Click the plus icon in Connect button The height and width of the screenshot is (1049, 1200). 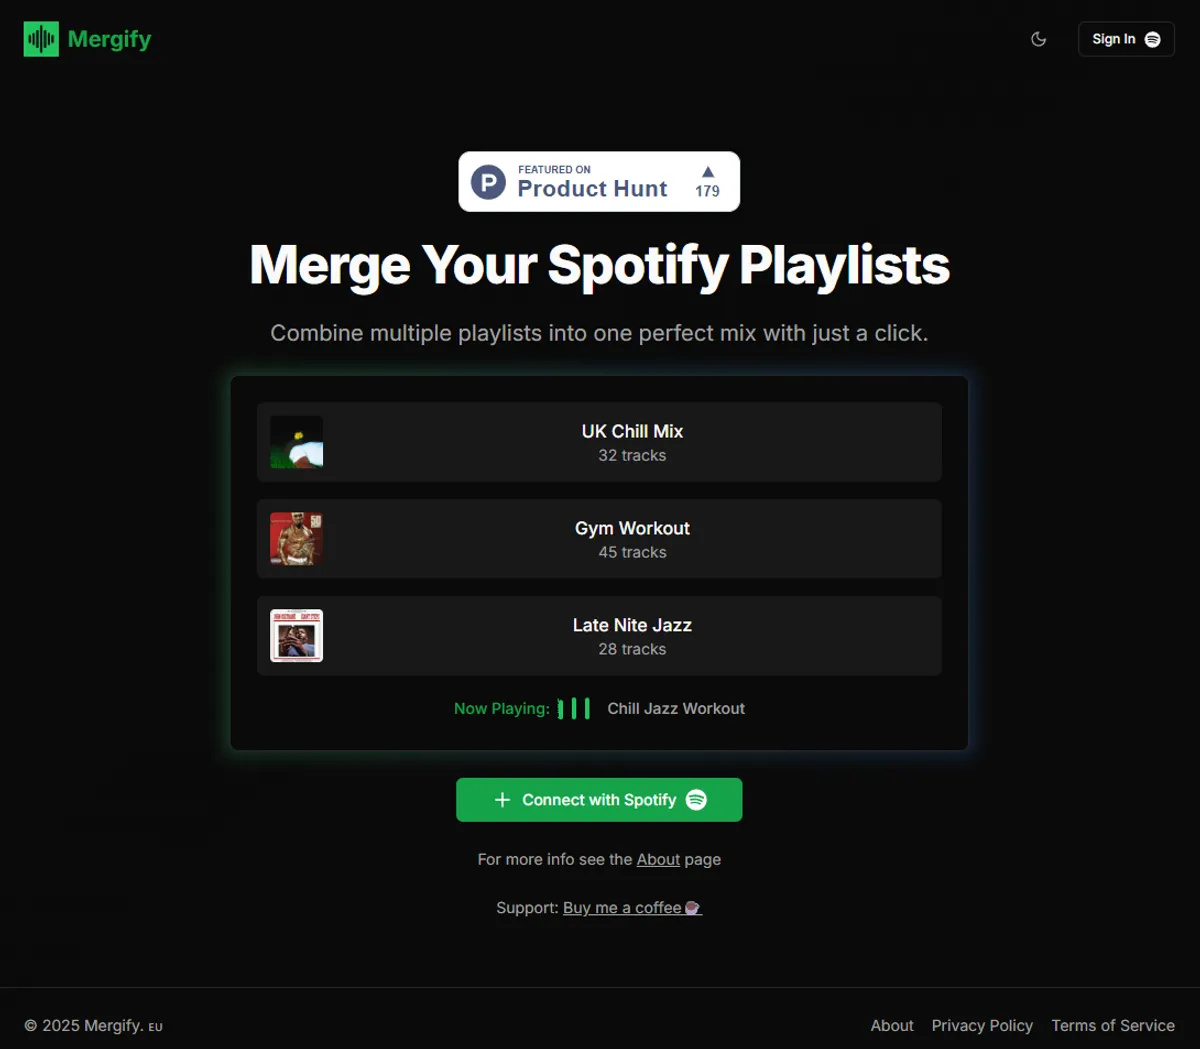click(x=503, y=800)
